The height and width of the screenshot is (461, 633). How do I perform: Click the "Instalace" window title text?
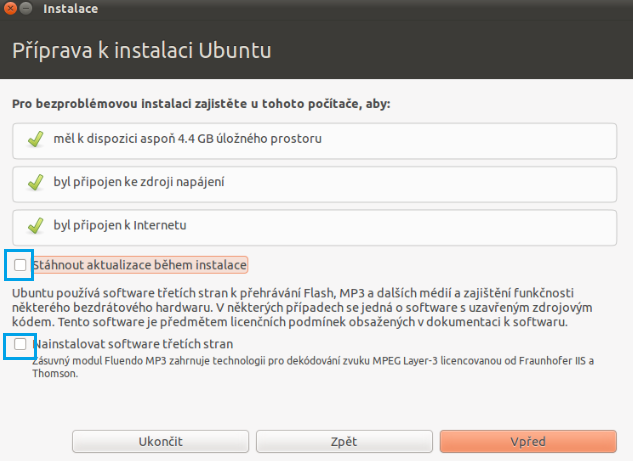[71, 11]
